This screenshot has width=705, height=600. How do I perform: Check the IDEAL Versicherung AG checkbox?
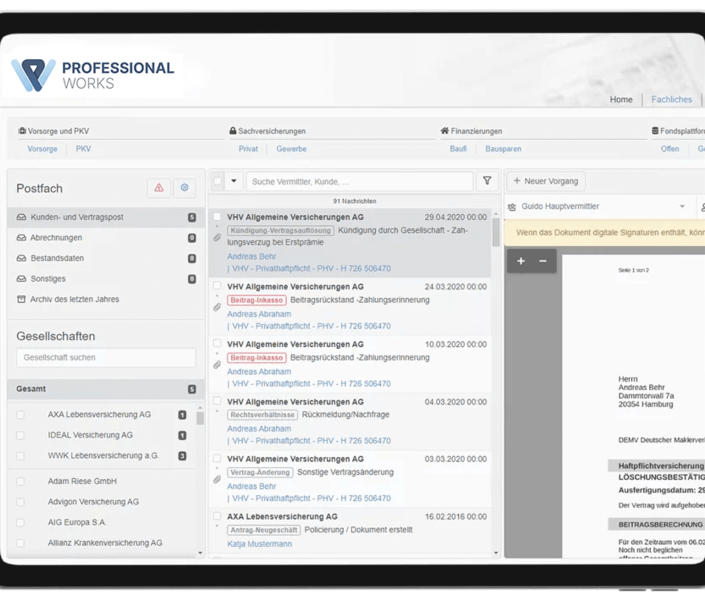coord(20,436)
